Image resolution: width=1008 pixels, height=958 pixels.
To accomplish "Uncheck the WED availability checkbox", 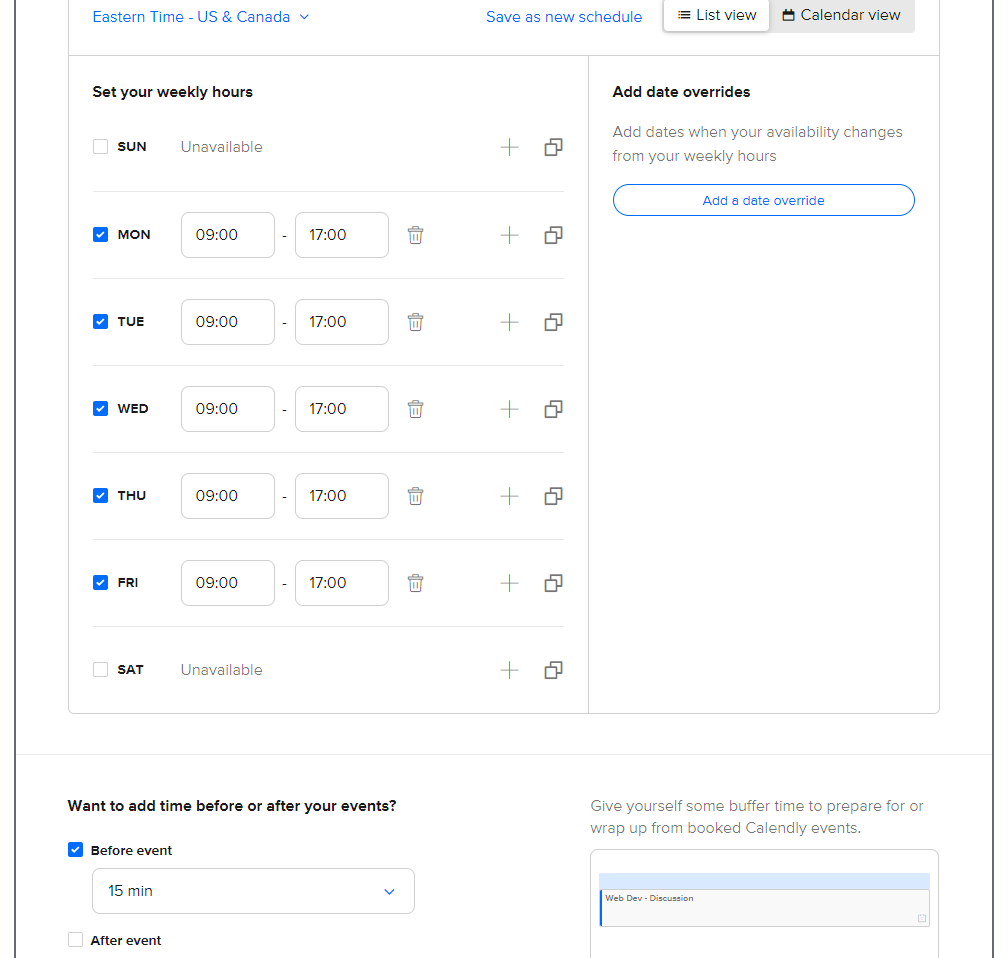I will [x=100, y=408].
